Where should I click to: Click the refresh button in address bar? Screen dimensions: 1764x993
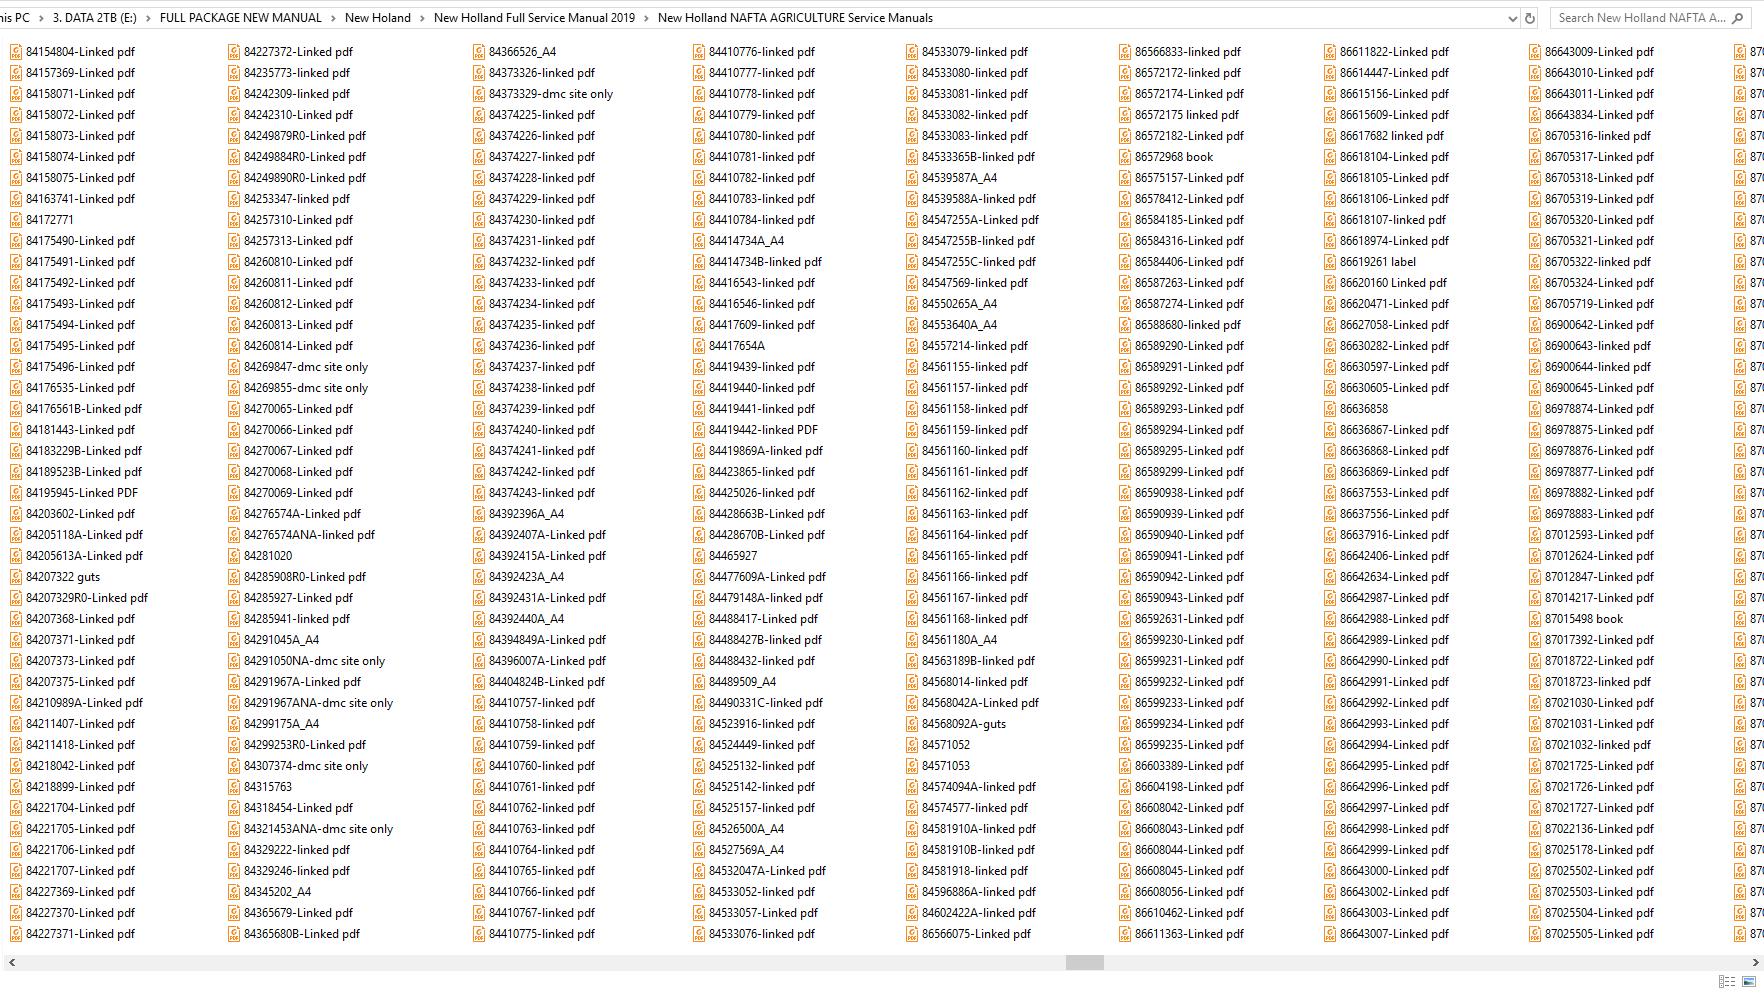1529,18
